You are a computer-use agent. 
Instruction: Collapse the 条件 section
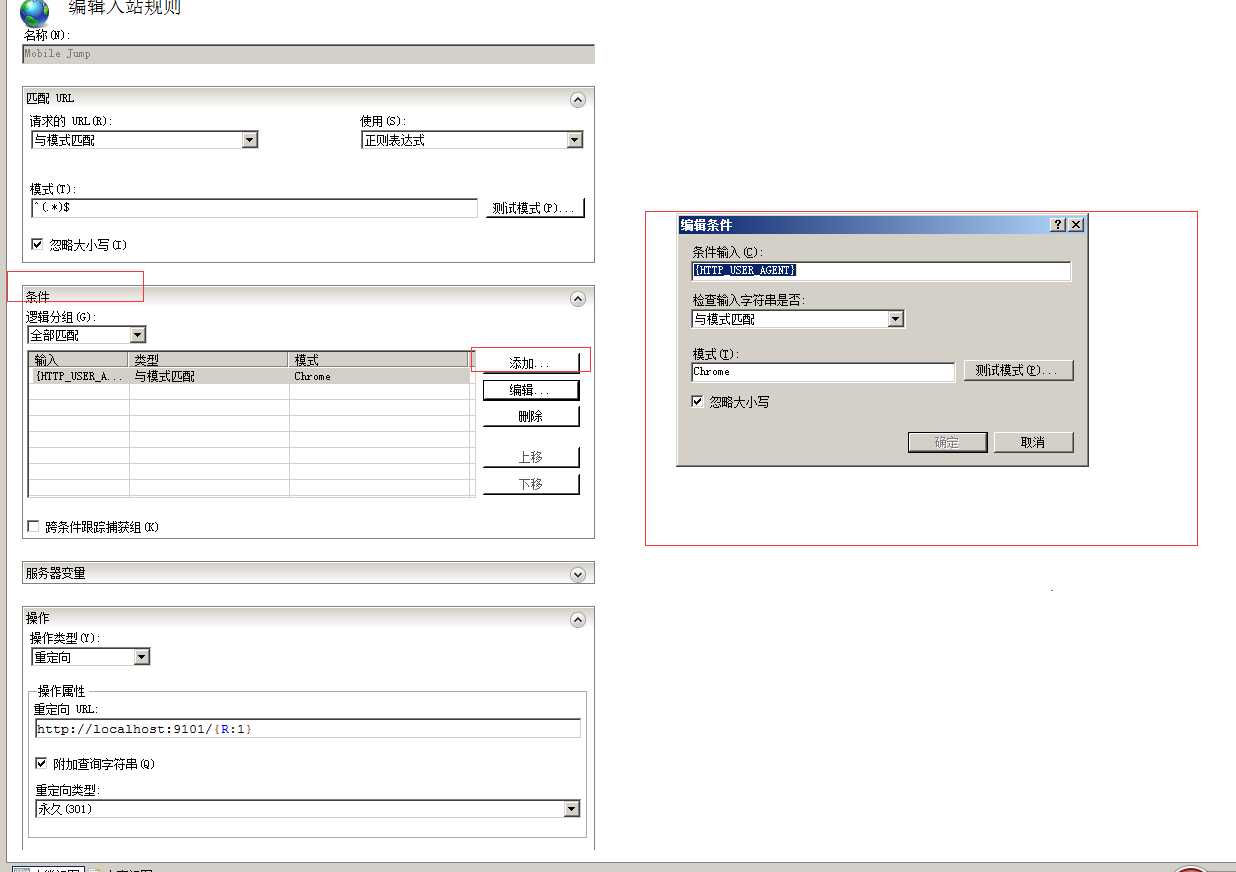(577, 298)
